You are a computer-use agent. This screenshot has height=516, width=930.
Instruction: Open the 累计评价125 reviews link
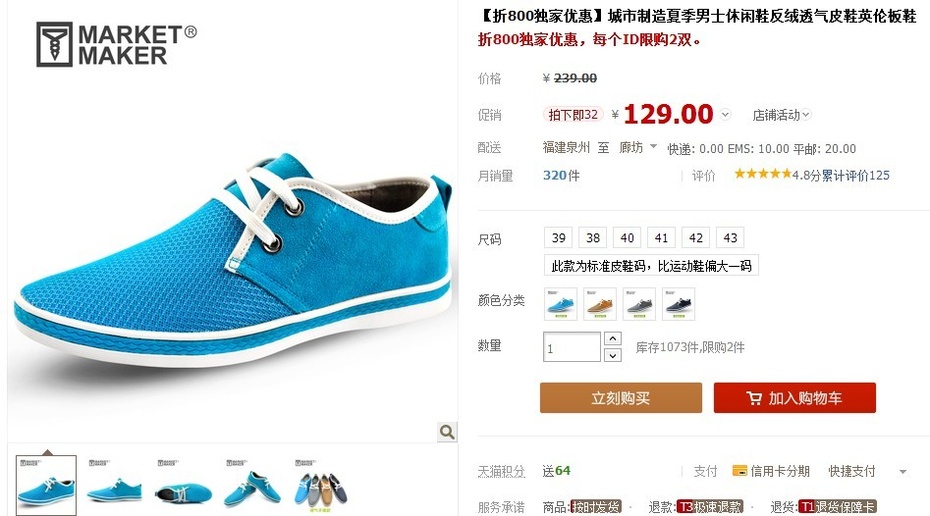click(x=855, y=176)
